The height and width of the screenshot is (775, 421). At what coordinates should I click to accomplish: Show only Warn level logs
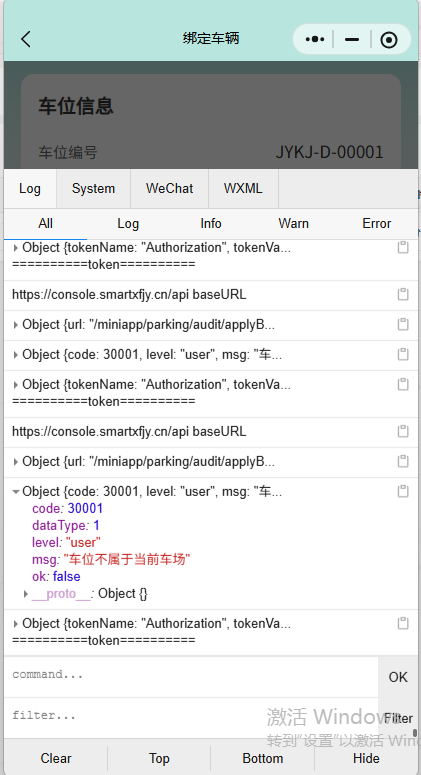click(294, 223)
